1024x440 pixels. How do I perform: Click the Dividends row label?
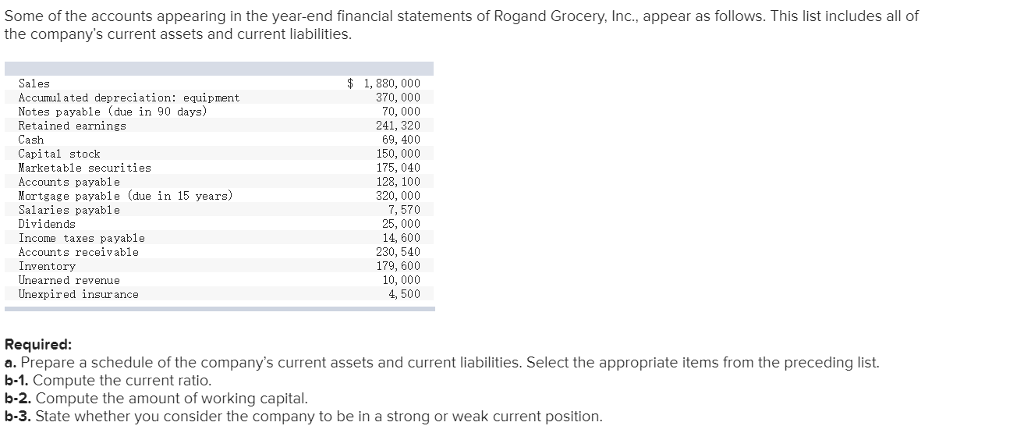[47, 224]
